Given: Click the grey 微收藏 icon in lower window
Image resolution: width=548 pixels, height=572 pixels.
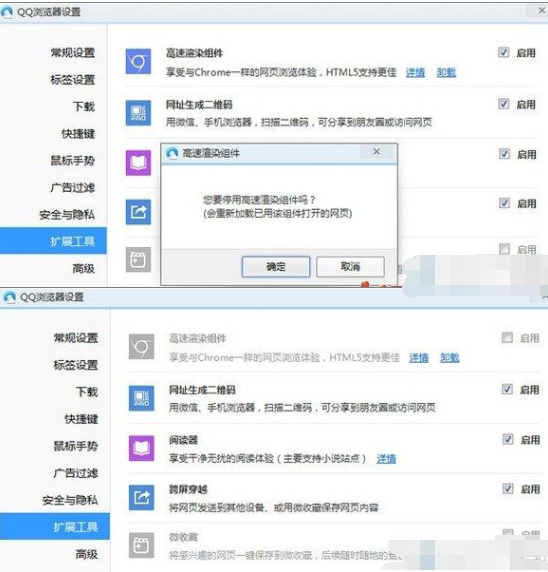Looking at the screenshot, I should pos(141,545).
